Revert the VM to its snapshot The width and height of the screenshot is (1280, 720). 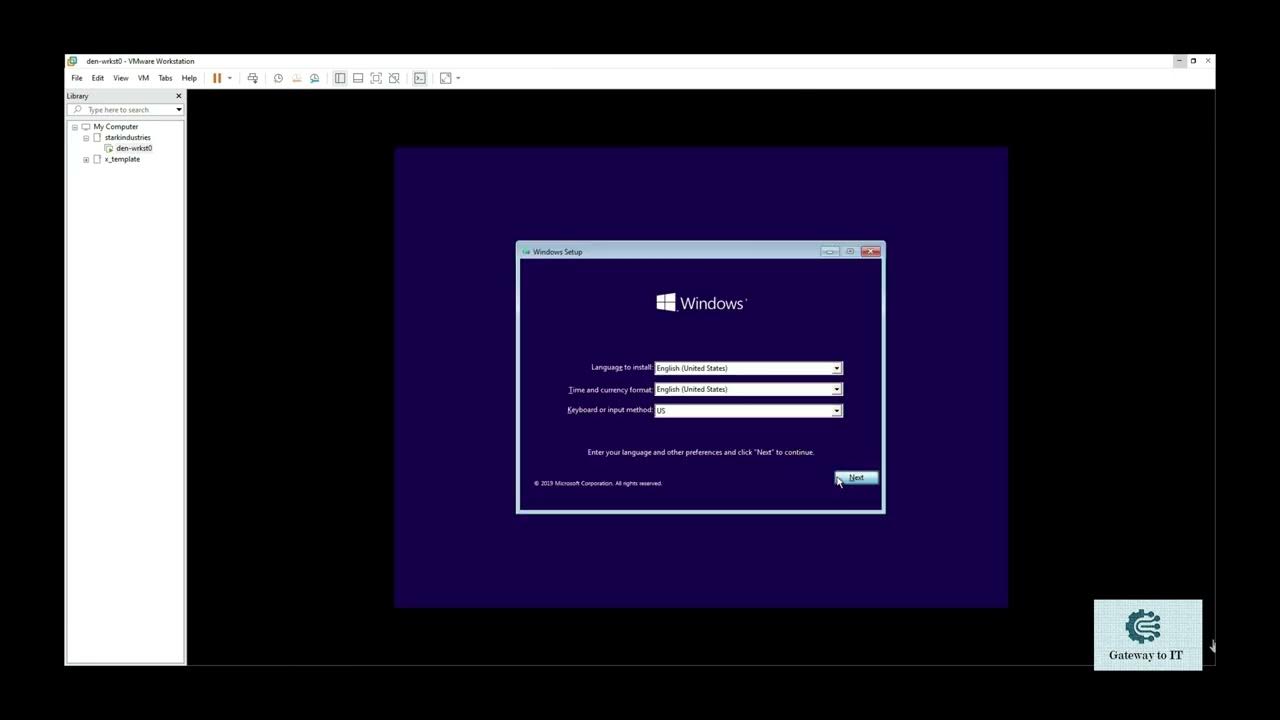click(x=296, y=78)
